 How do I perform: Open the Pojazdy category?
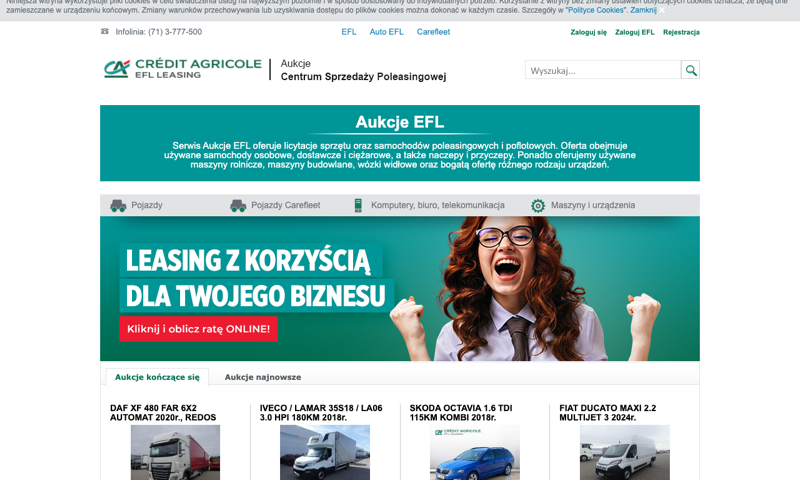pyautogui.click(x=146, y=205)
